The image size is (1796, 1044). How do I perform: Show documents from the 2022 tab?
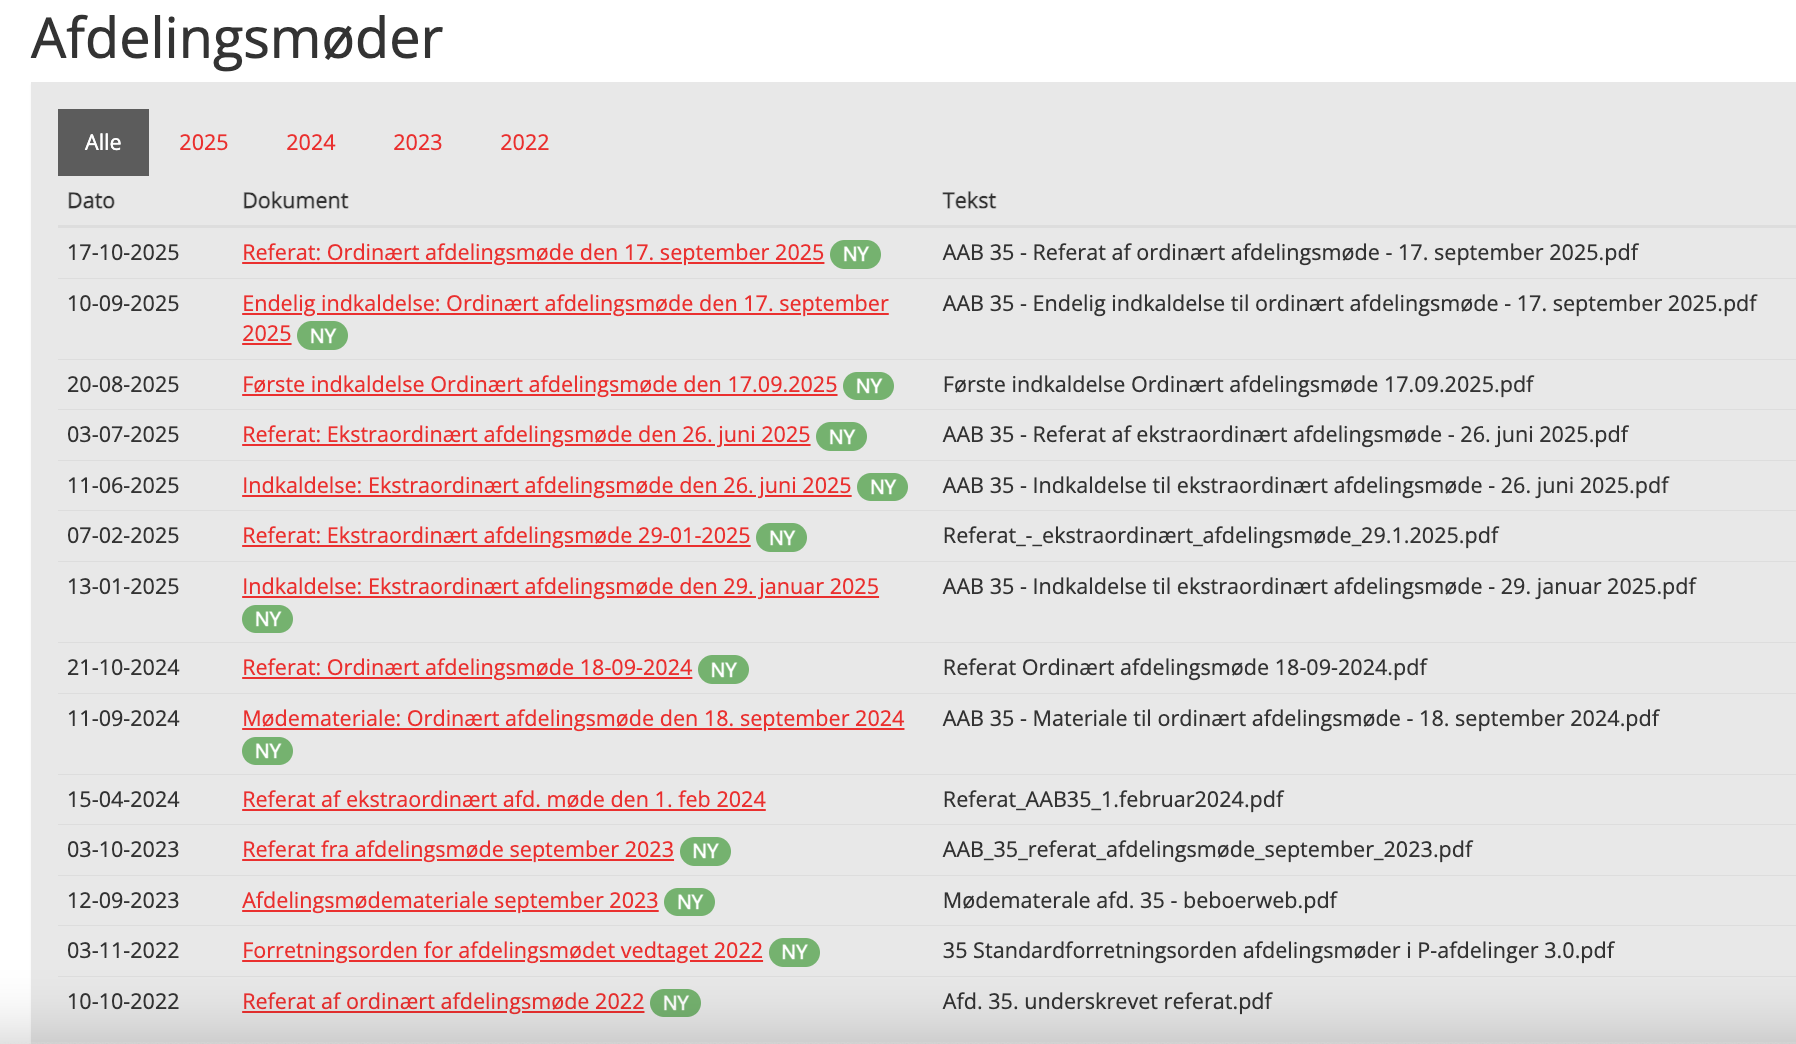point(524,143)
